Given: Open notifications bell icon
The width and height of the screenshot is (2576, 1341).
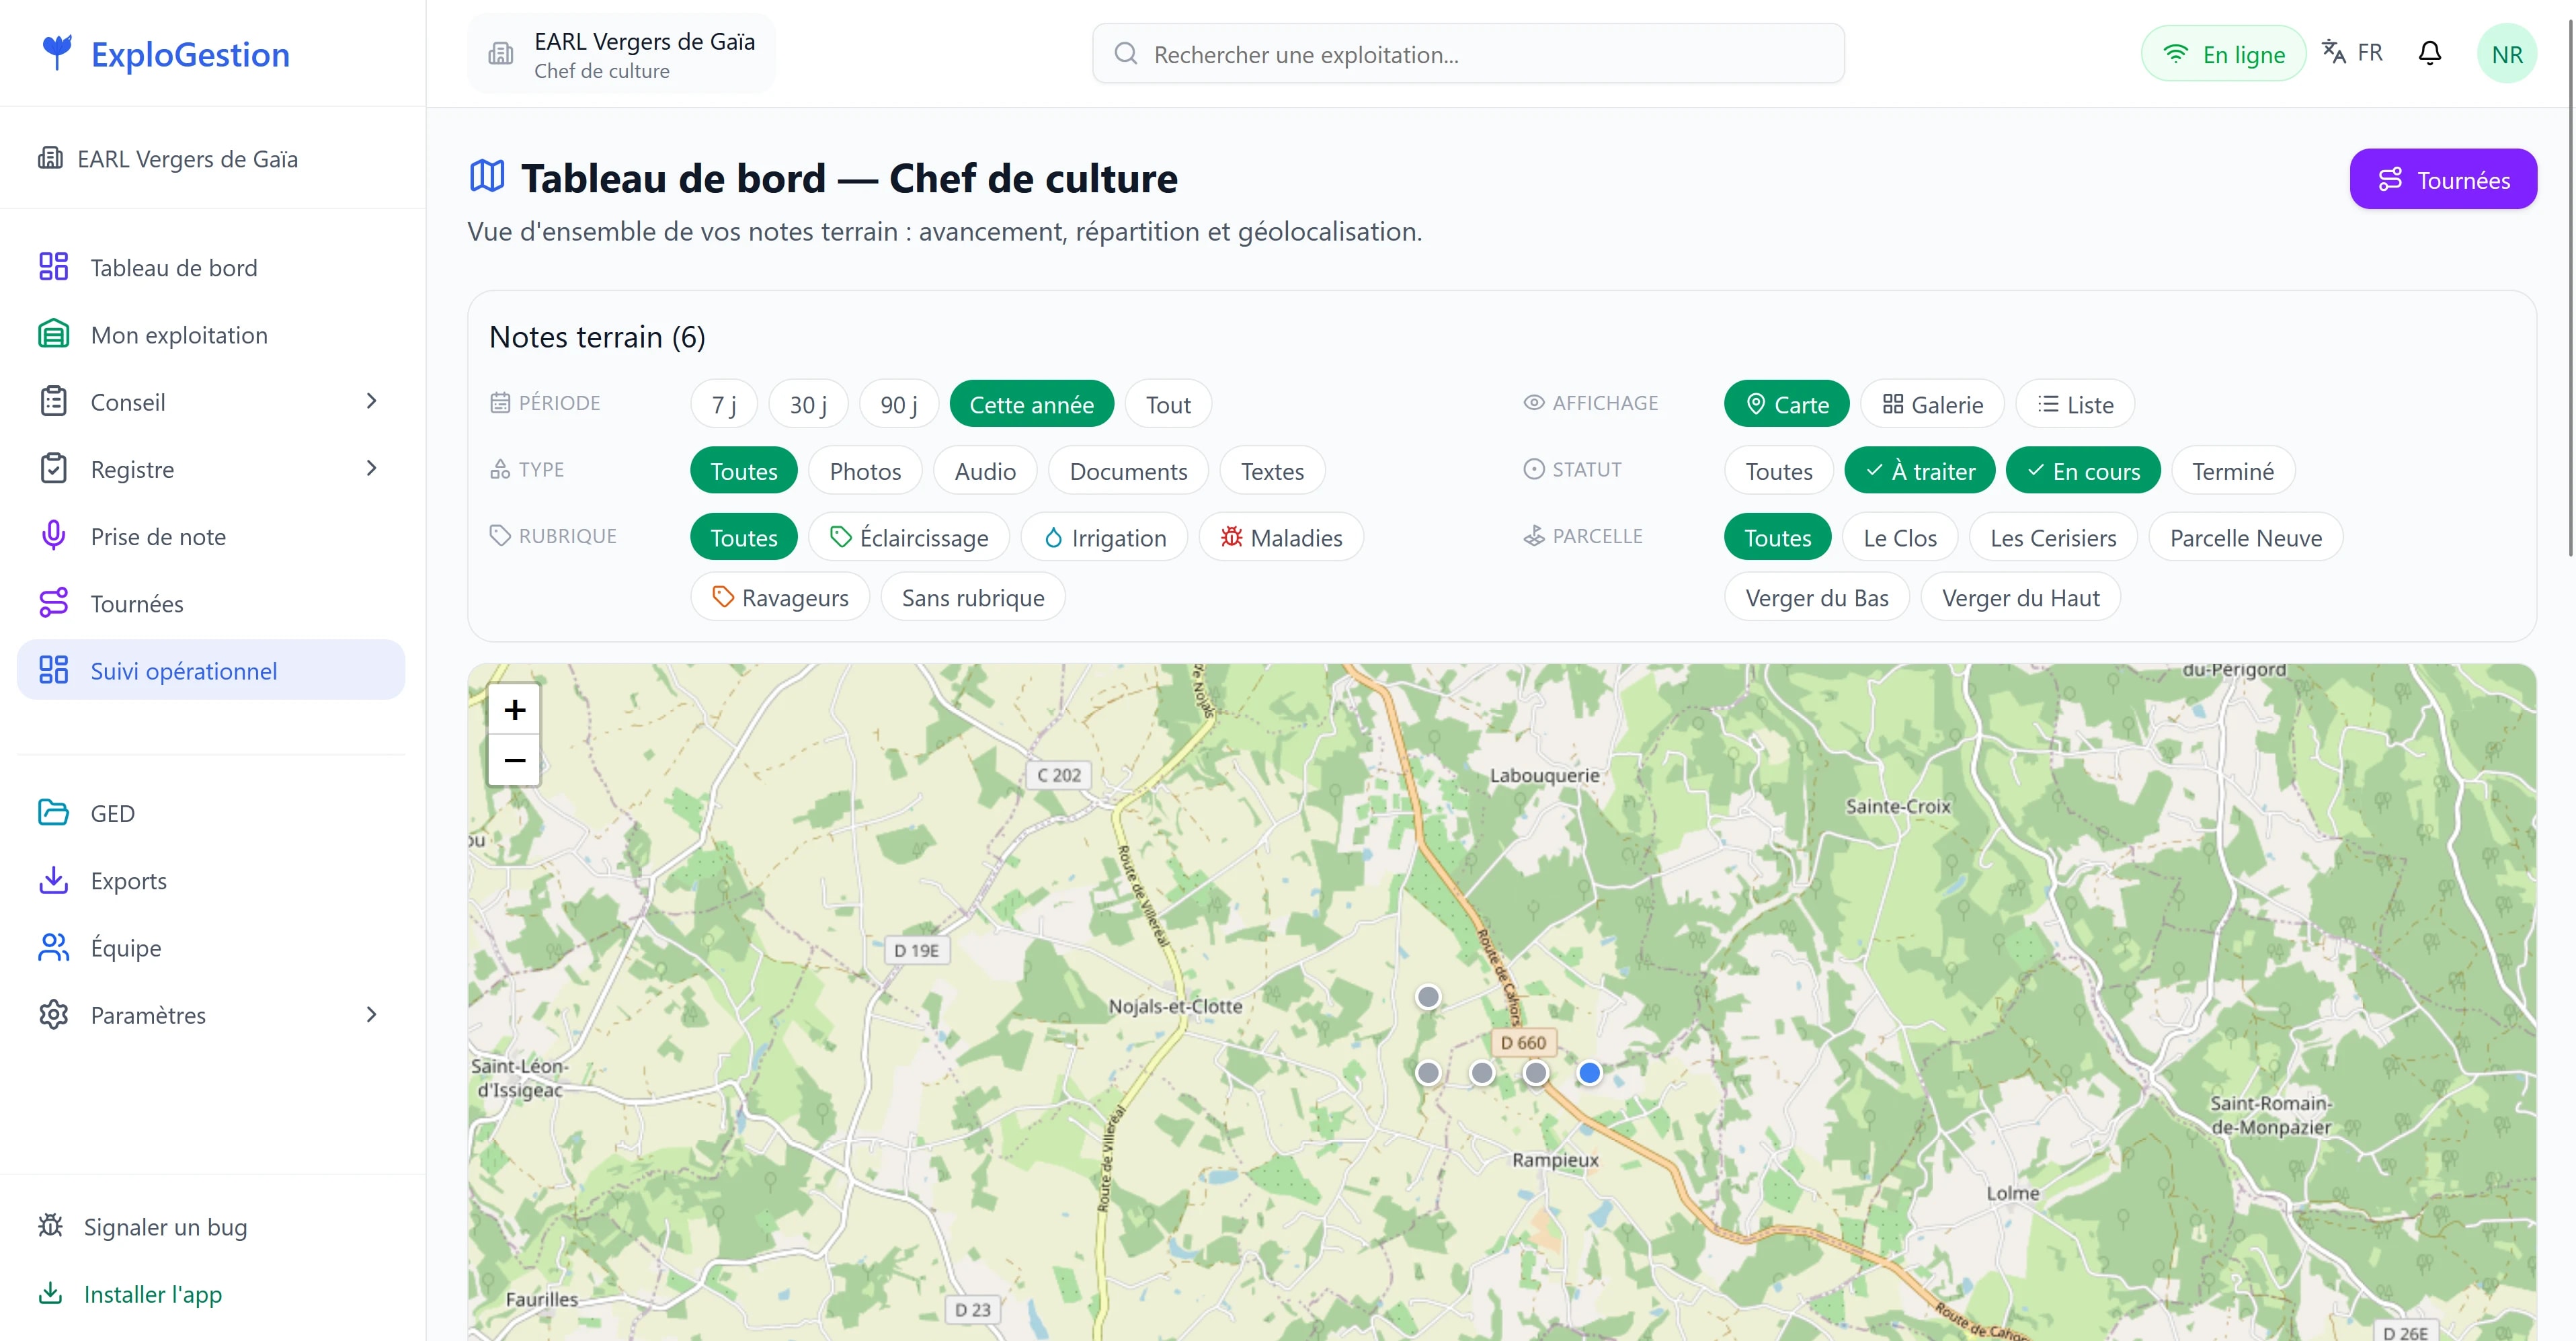Looking at the screenshot, I should coord(2430,53).
